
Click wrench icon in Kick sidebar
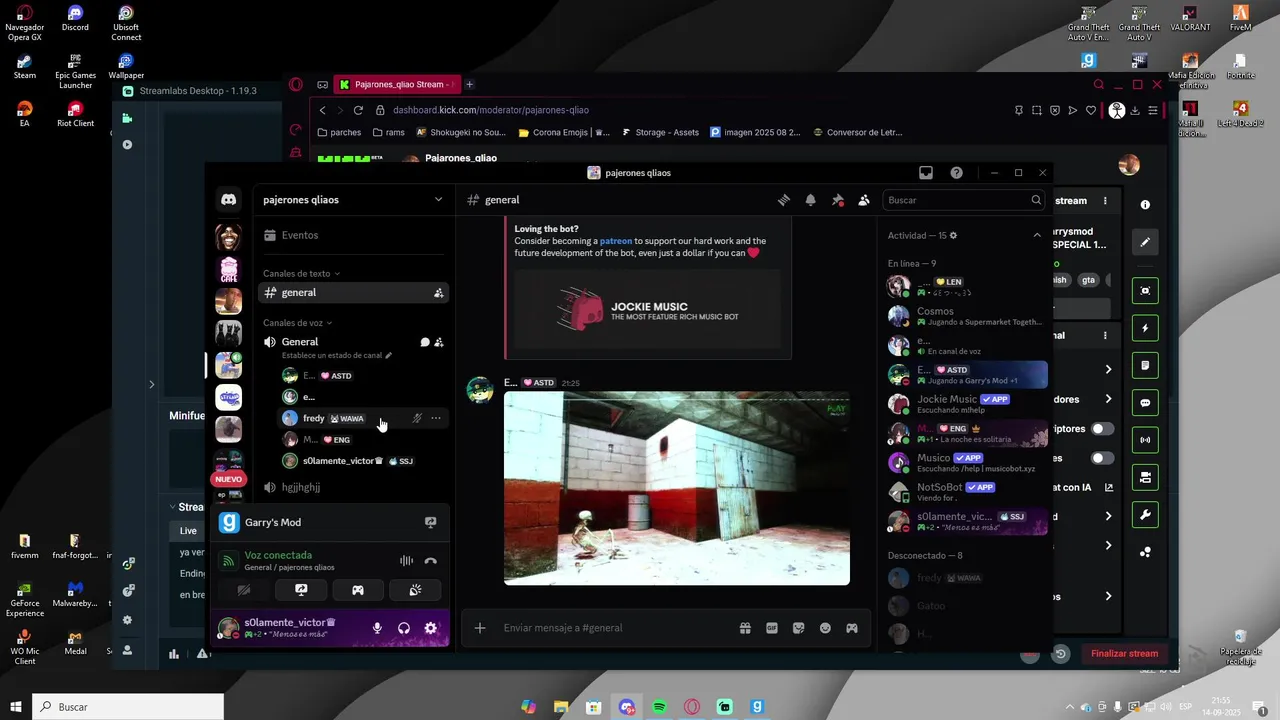point(1145,515)
